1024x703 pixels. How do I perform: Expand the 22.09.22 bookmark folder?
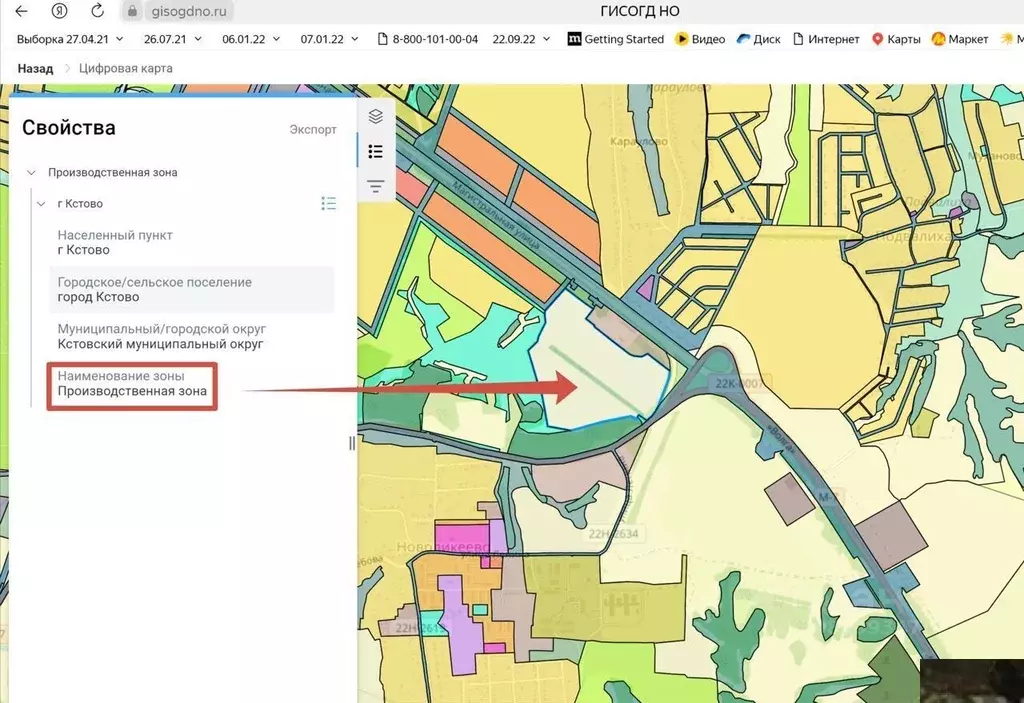pyautogui.click(x=522, y=39)
